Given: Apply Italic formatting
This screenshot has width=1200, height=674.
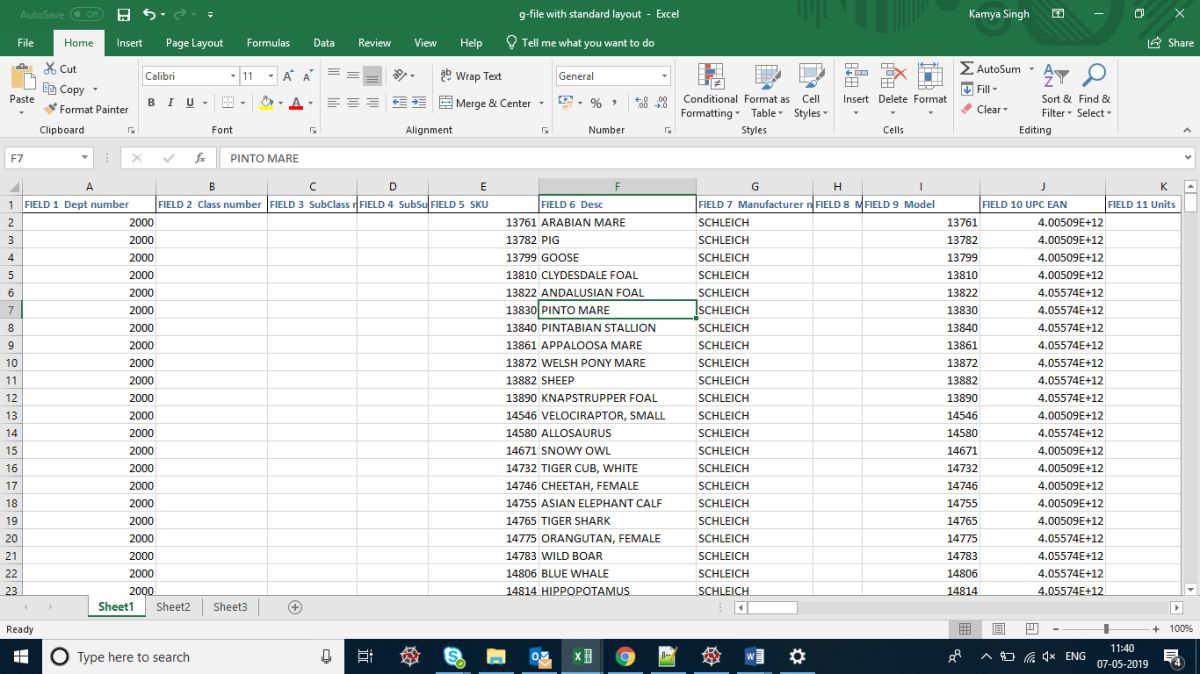Looking at the screenshot, I should [x=170, y=103].
